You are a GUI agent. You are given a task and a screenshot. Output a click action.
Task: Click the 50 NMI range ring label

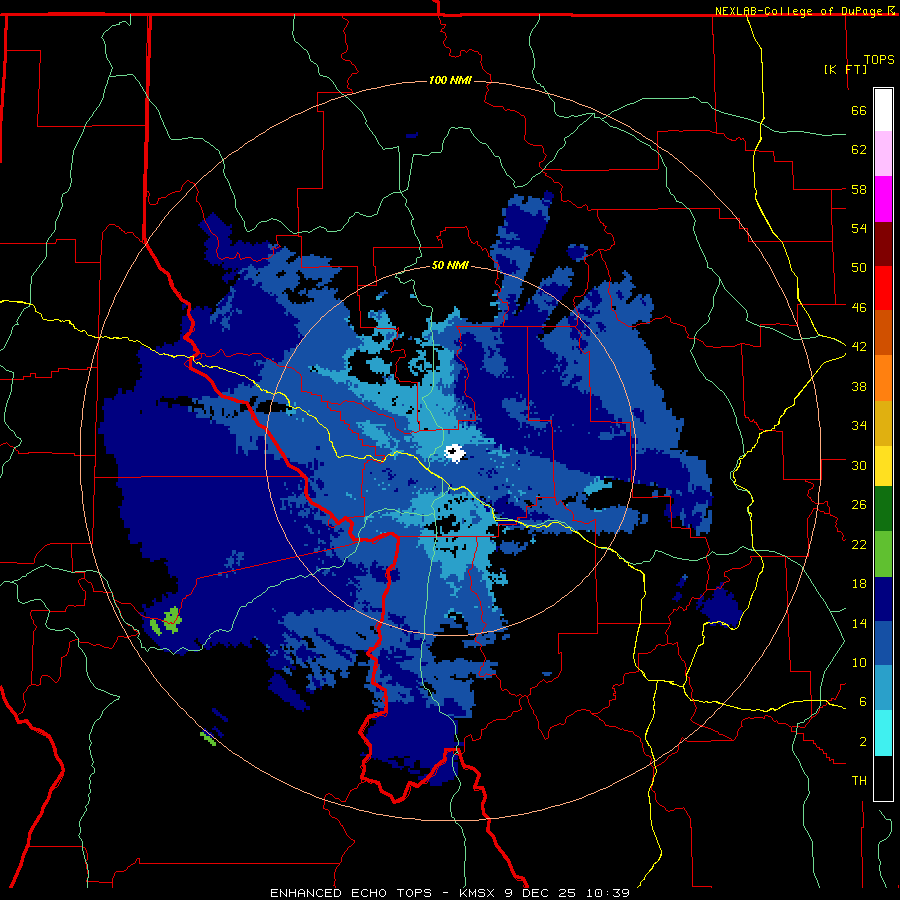pyautogui.click(x=450, y=265)
